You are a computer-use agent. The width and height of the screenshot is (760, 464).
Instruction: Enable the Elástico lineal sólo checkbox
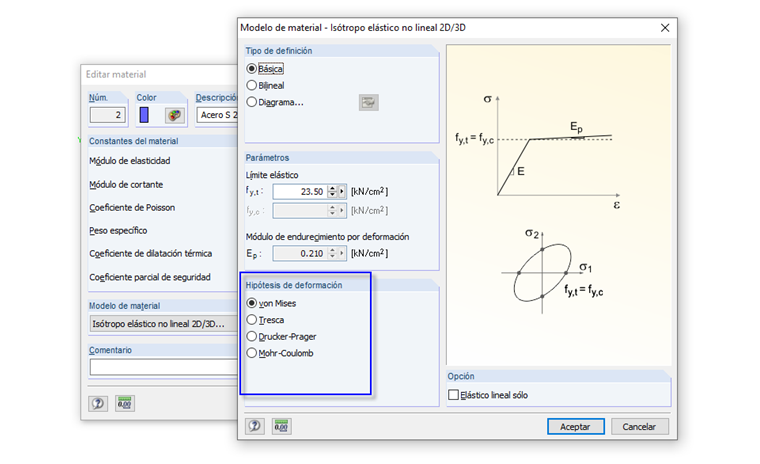(453, 395)
